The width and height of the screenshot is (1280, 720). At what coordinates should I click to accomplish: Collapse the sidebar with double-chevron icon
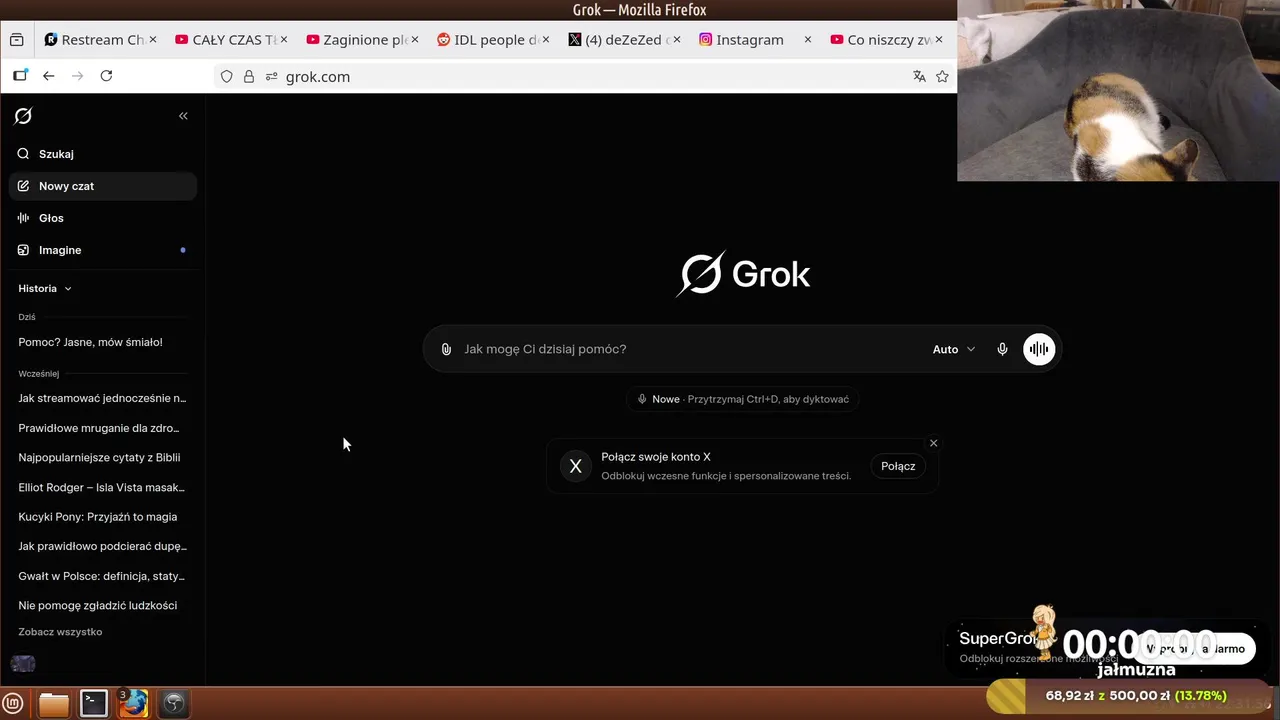point(183,116)
